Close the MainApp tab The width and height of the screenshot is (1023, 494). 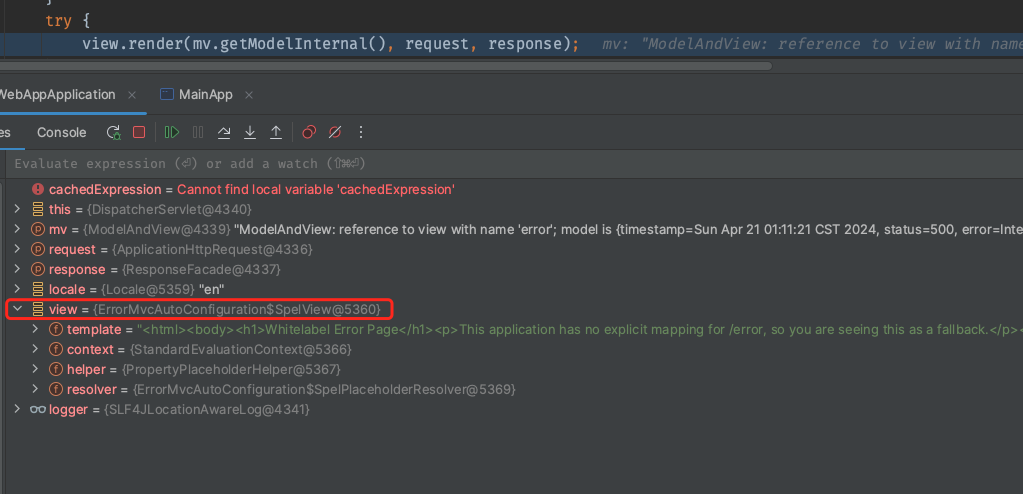[249, 95]
